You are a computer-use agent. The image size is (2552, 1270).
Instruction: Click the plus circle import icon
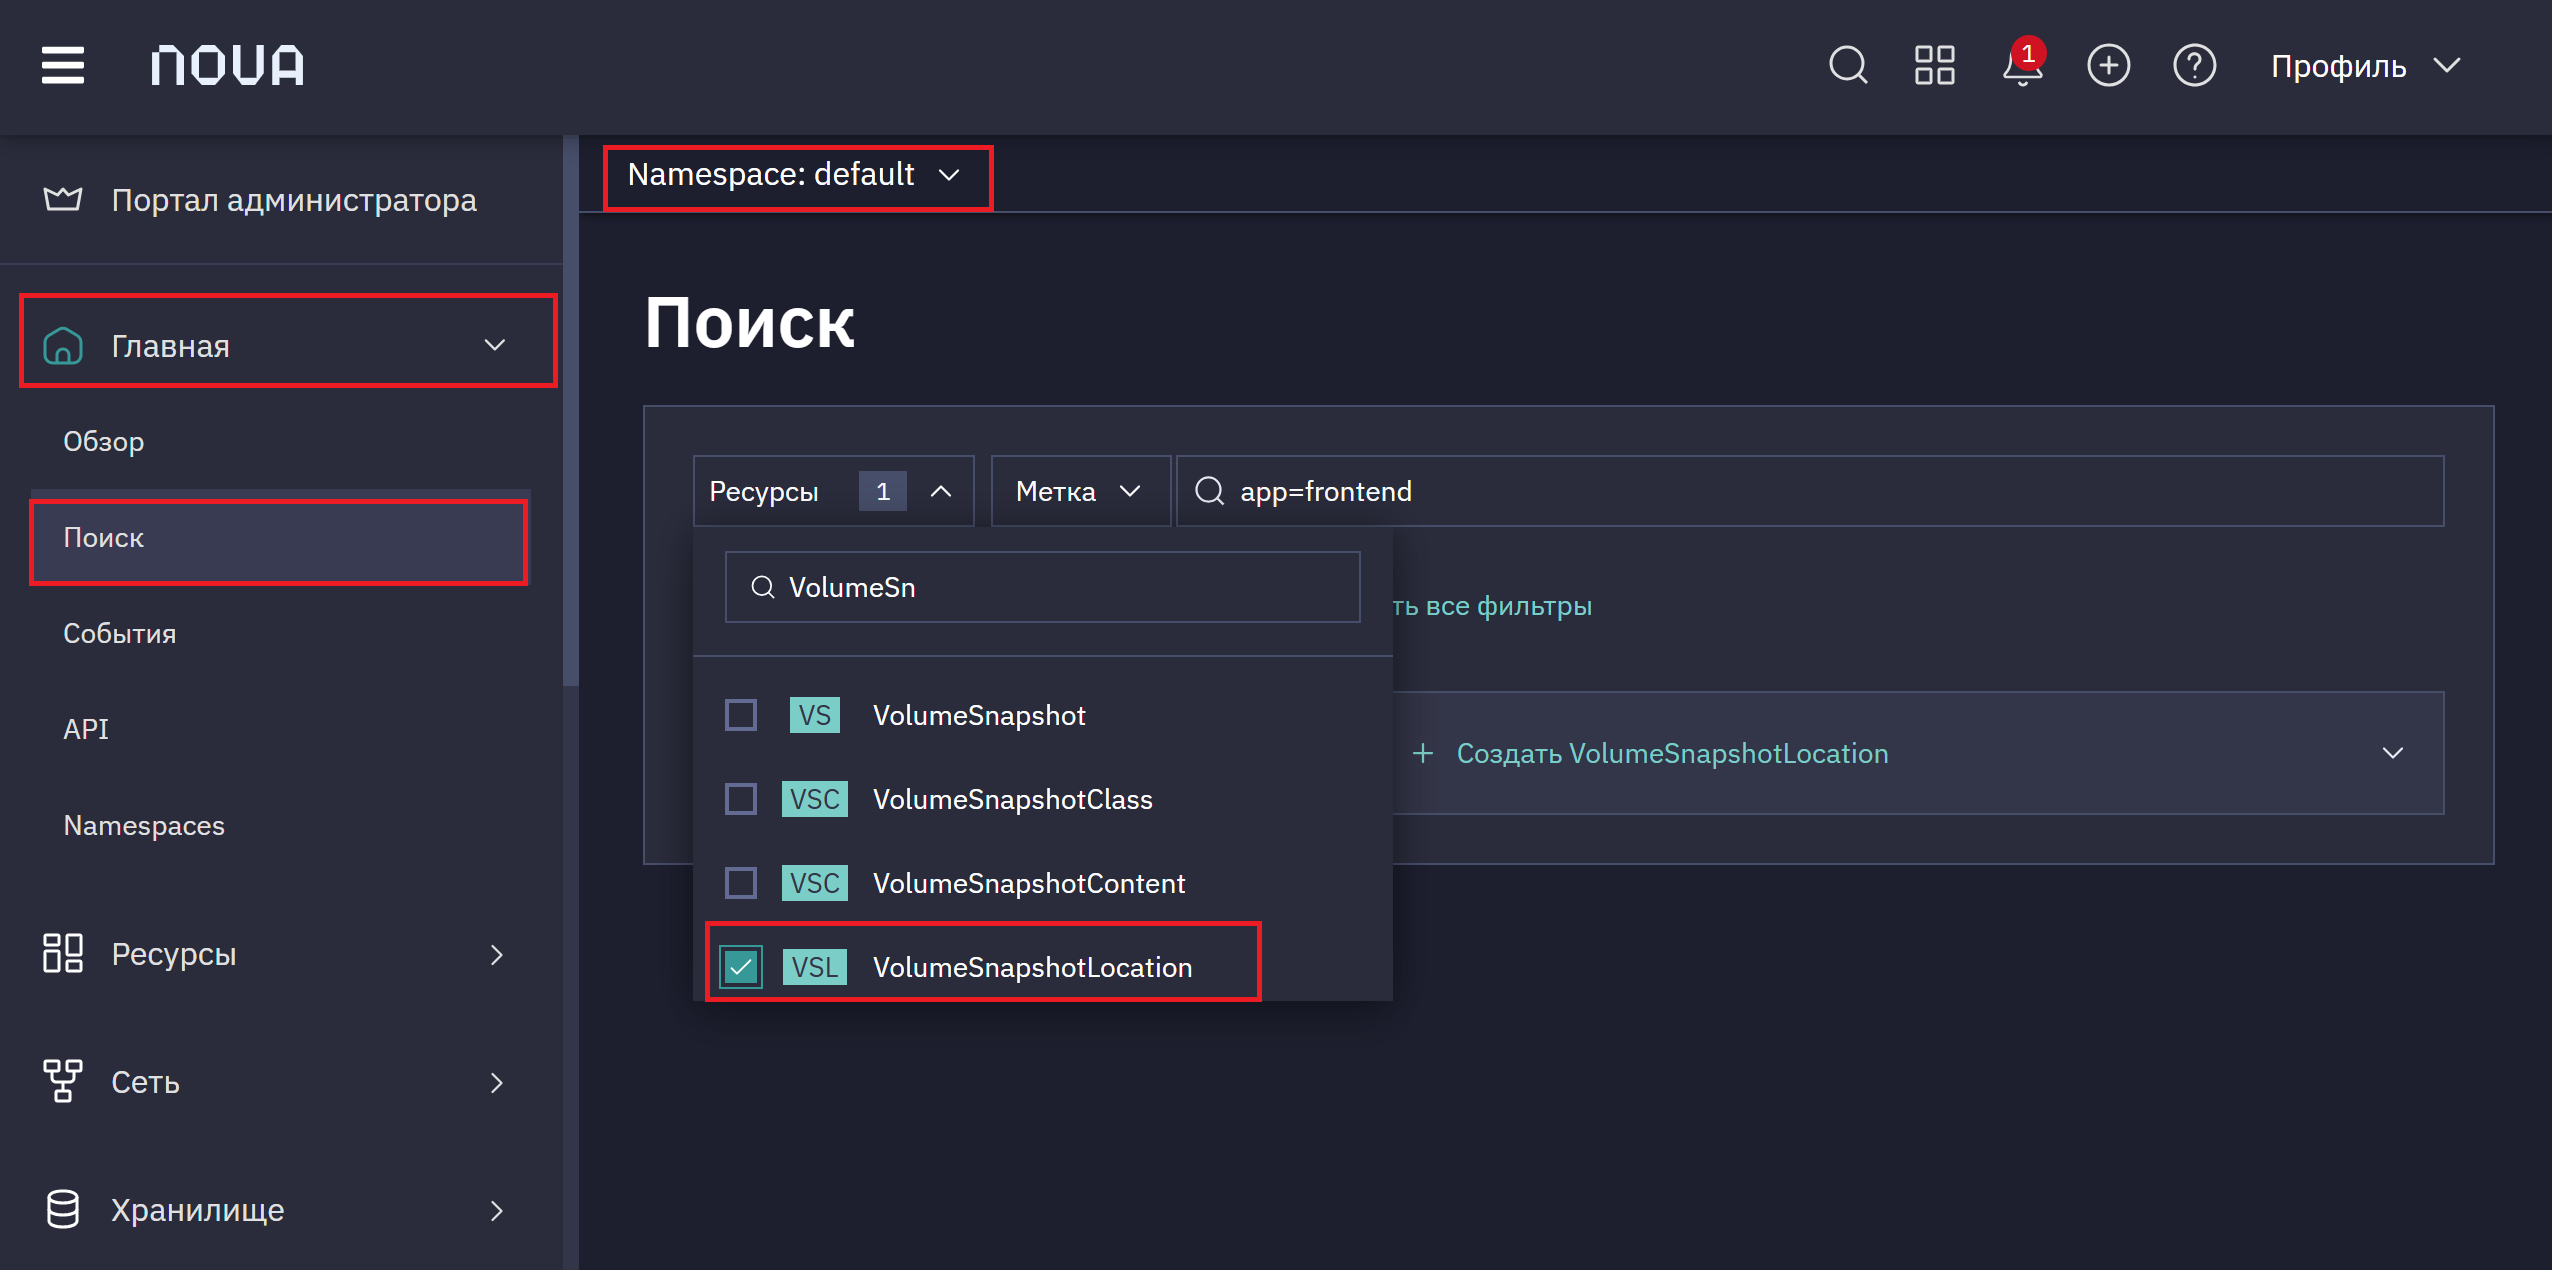tap(2108, 66)
